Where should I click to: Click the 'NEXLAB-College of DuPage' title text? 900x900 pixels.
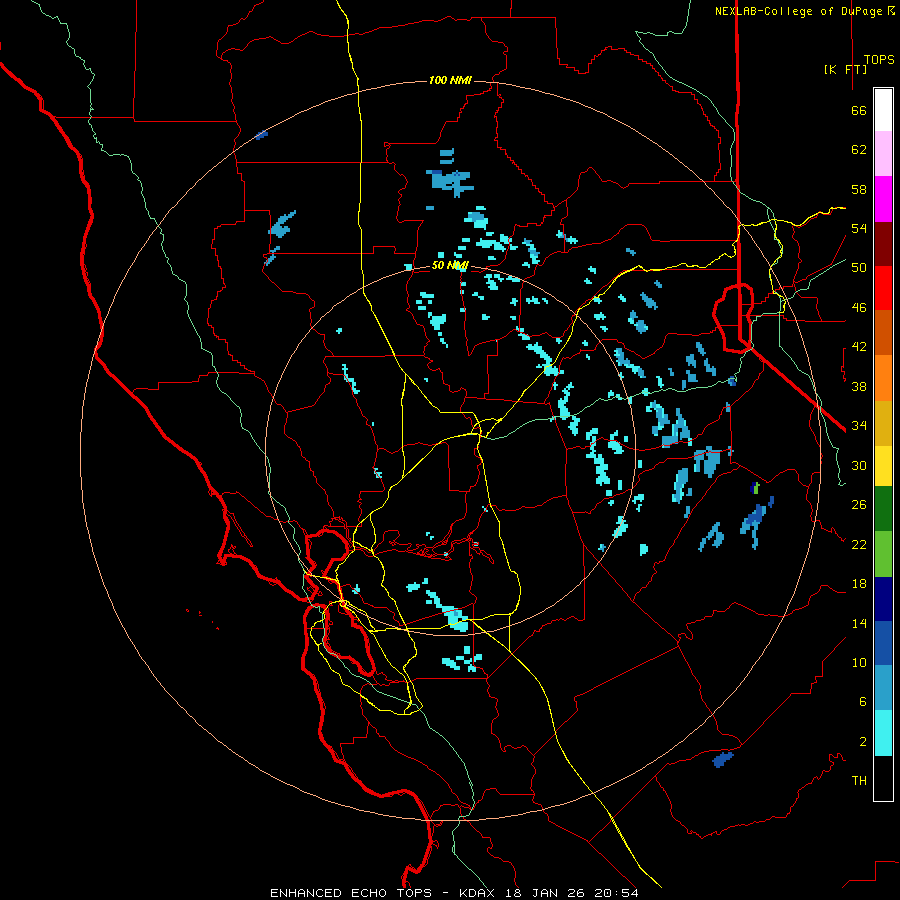click(x=798, y=11)
